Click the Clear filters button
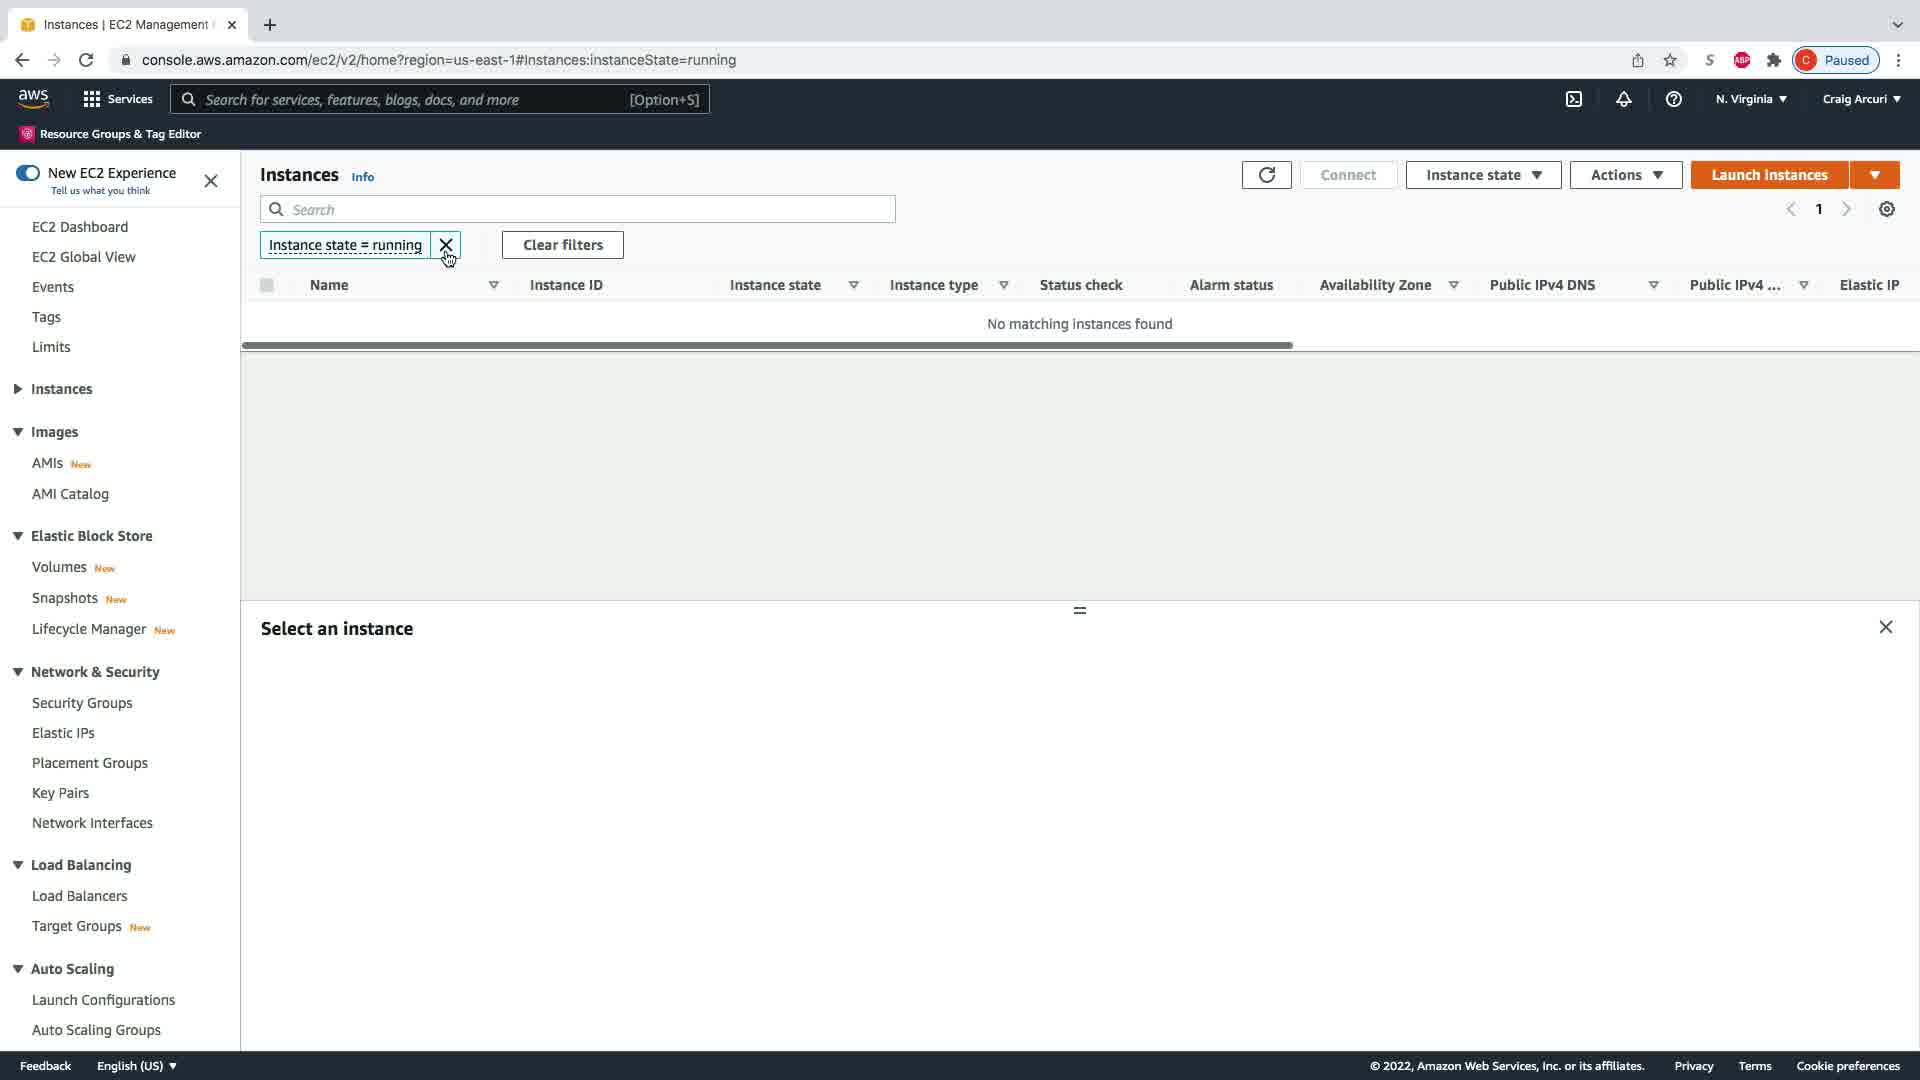This screenshot has width=1920, height=1080. (562, 245)
